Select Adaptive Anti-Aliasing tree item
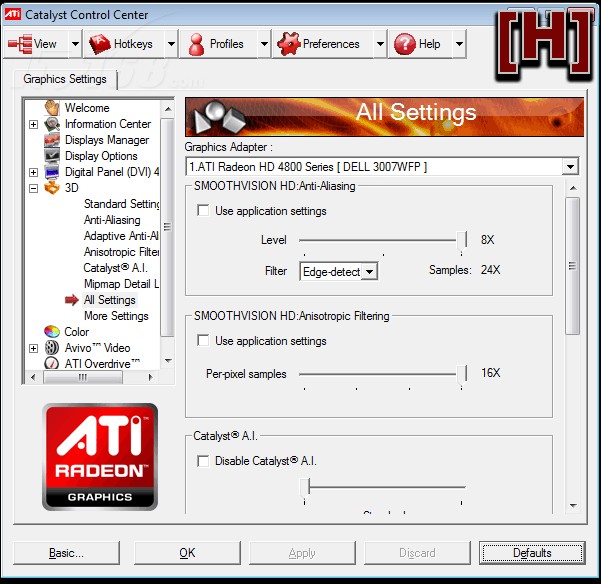 (121, 236)
